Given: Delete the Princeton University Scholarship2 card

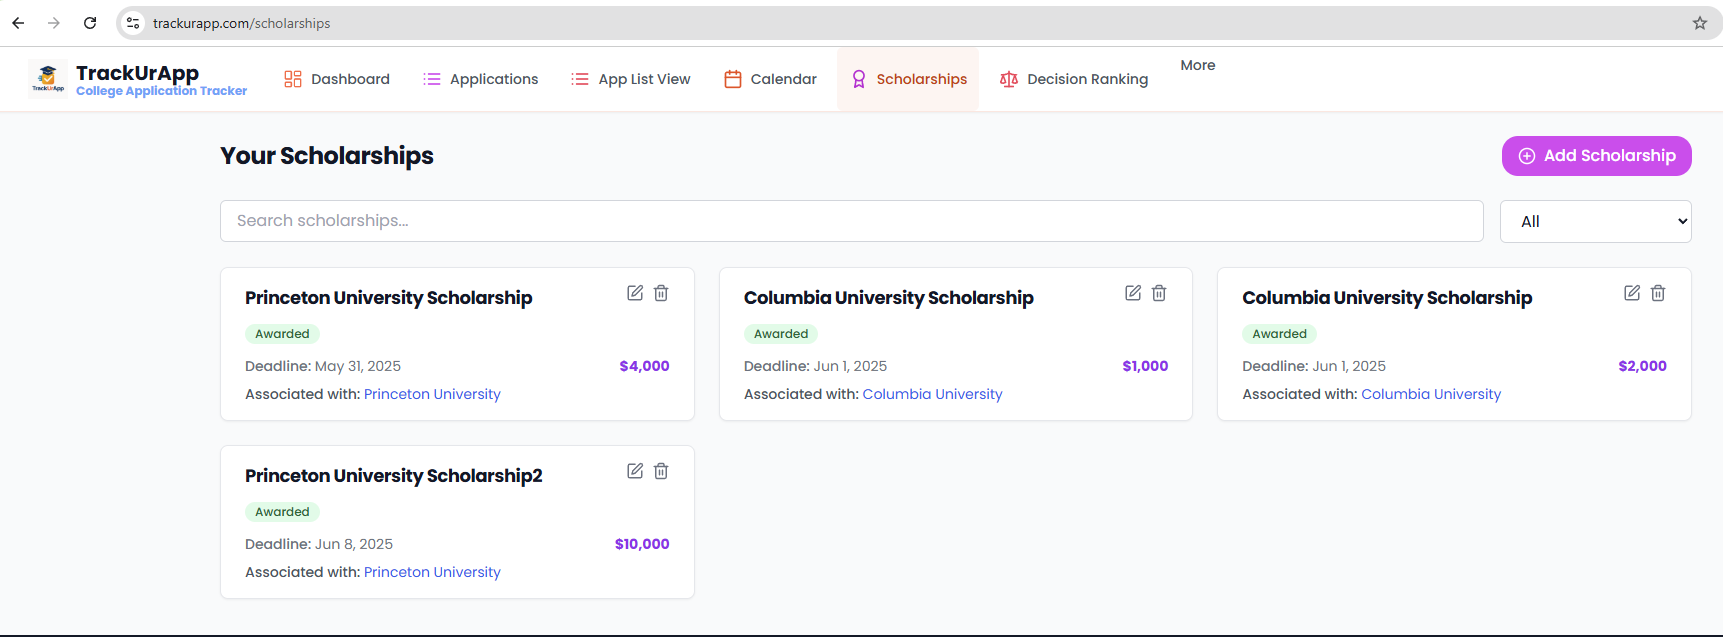Looking at the screenshot, I should [x=661, y=471].
